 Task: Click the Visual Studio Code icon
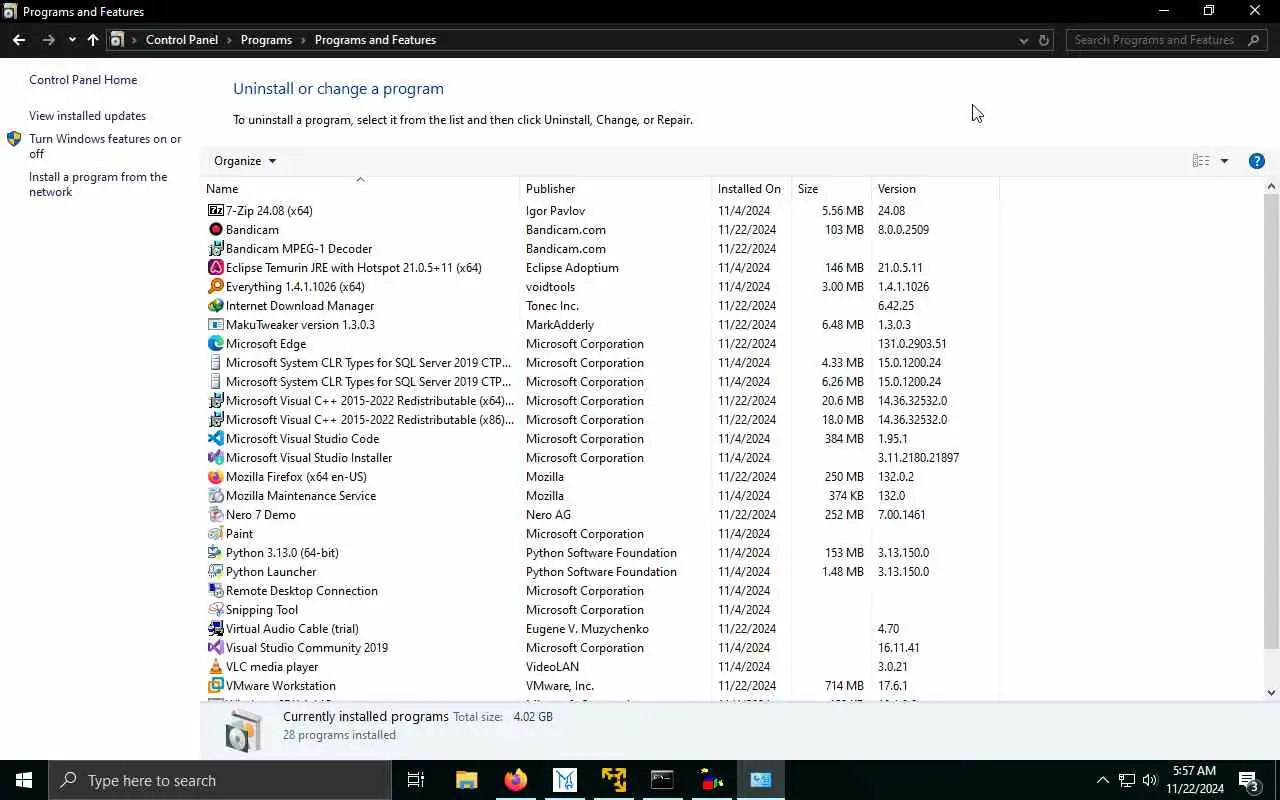pyautogui.click(x=215, y=439)
